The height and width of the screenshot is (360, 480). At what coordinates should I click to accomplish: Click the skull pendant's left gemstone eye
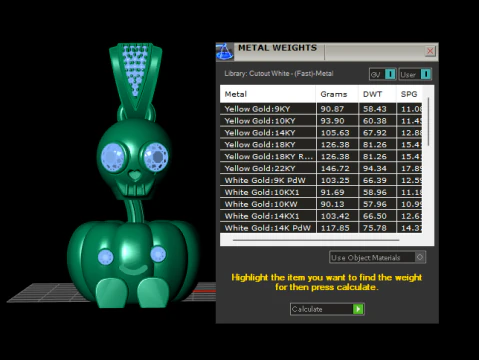[113, 157]
